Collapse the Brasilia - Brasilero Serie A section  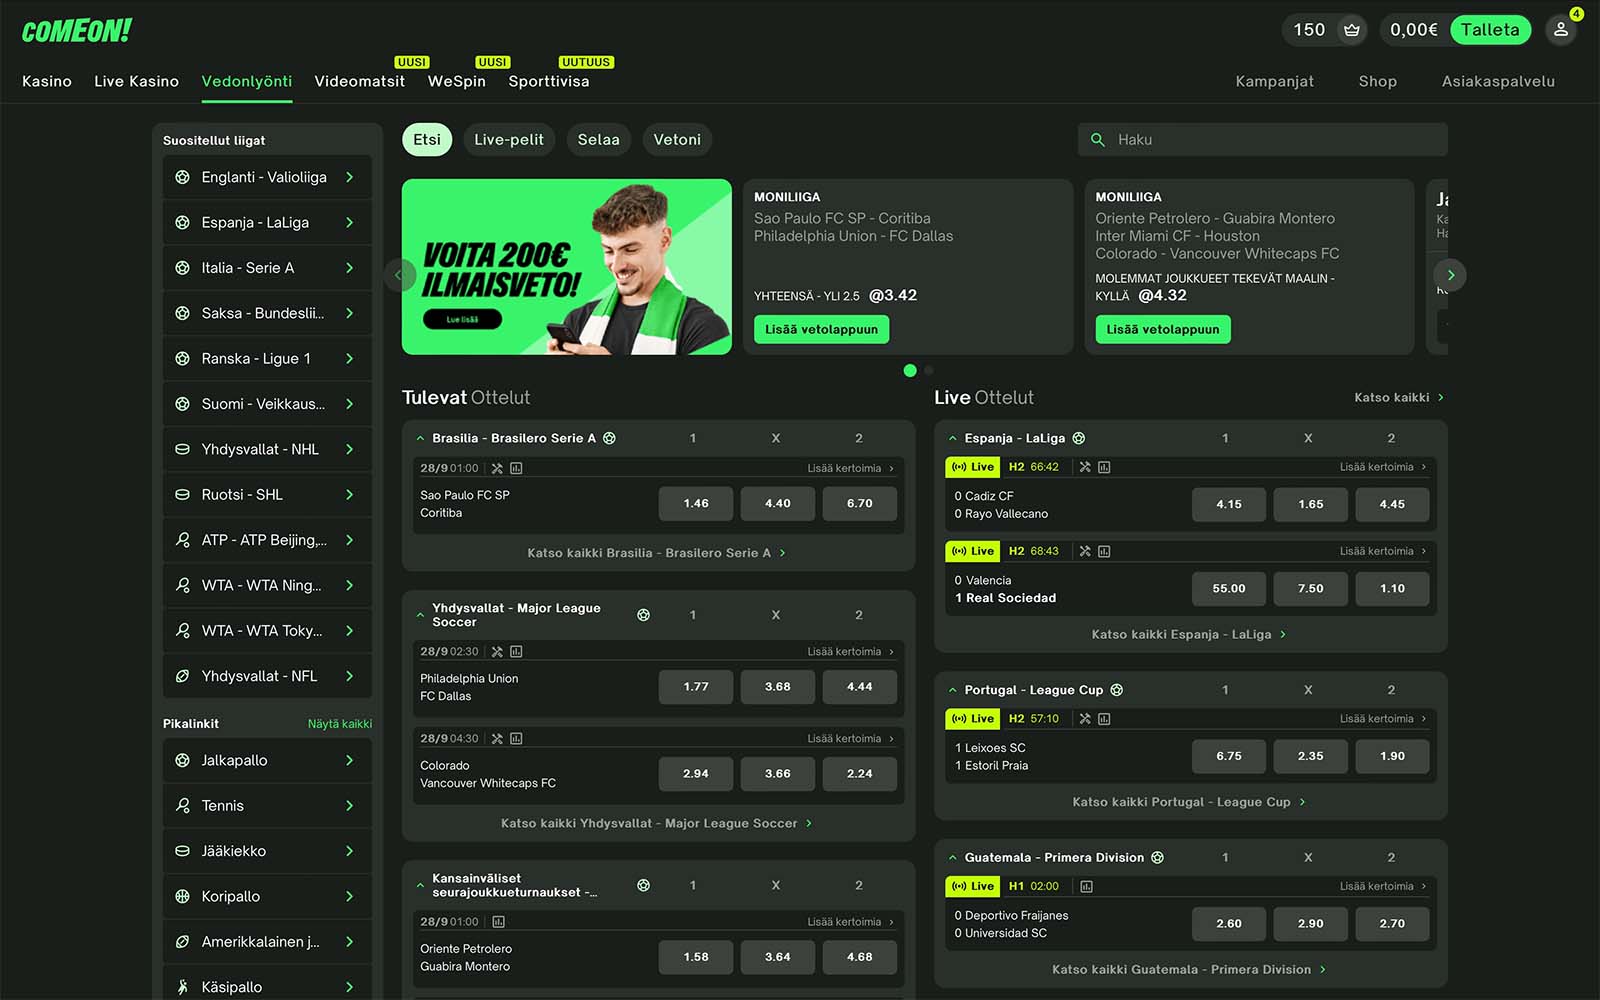click(x=420, y=438)
